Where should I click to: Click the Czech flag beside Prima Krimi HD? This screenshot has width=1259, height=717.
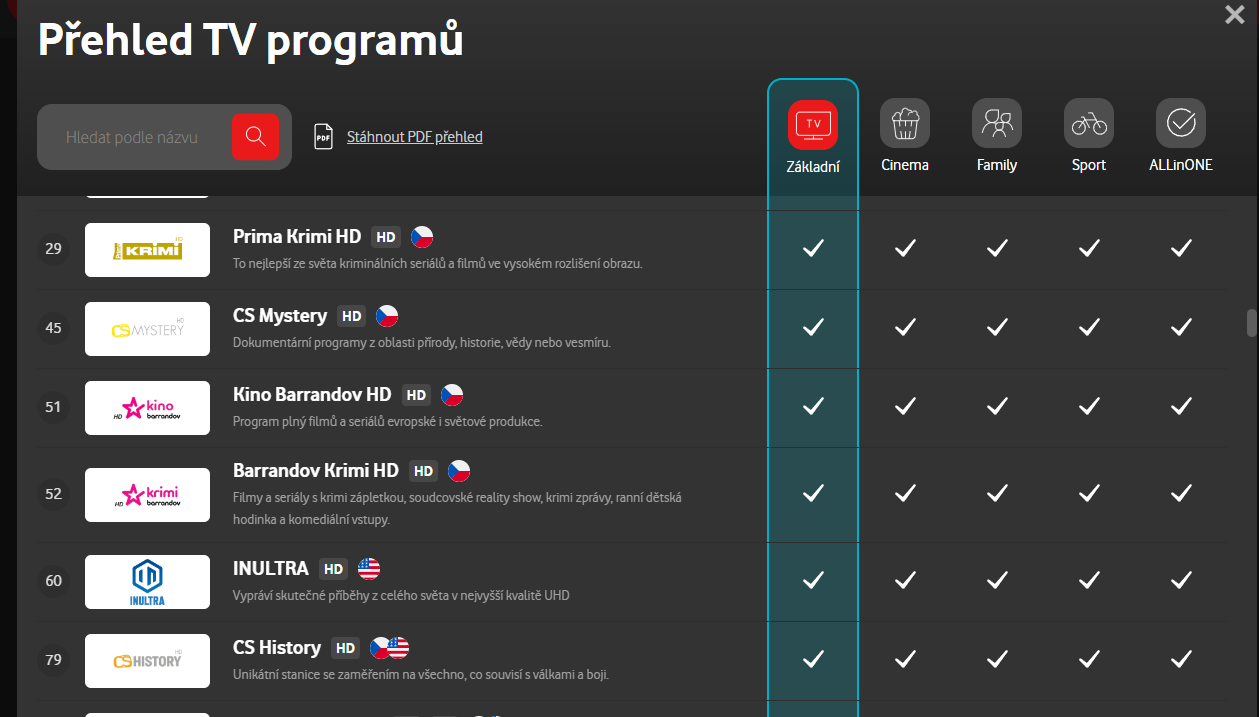[x=422, y=237]
